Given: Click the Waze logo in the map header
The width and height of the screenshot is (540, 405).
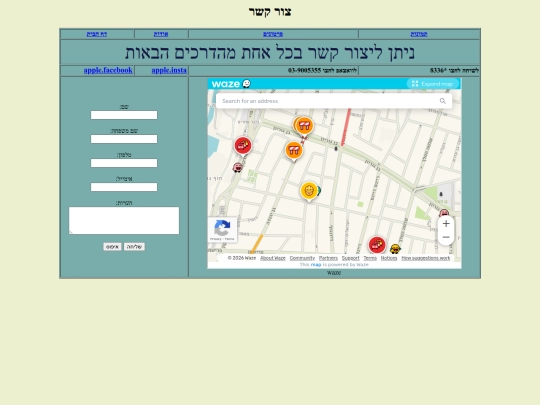Looking at the screenshot, I should (226, 84).
